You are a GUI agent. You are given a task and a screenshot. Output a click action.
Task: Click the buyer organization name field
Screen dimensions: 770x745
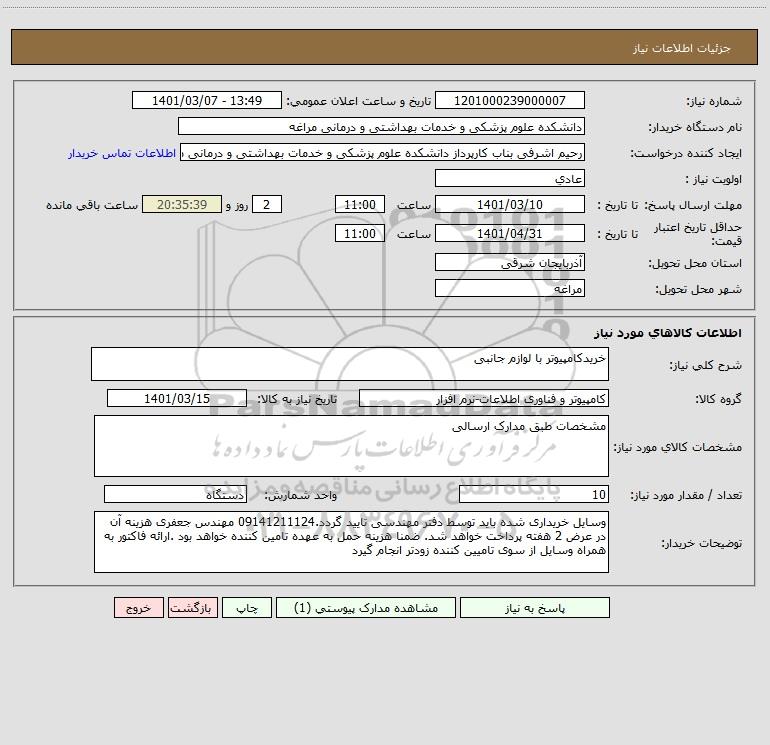[x=381, y=127]
